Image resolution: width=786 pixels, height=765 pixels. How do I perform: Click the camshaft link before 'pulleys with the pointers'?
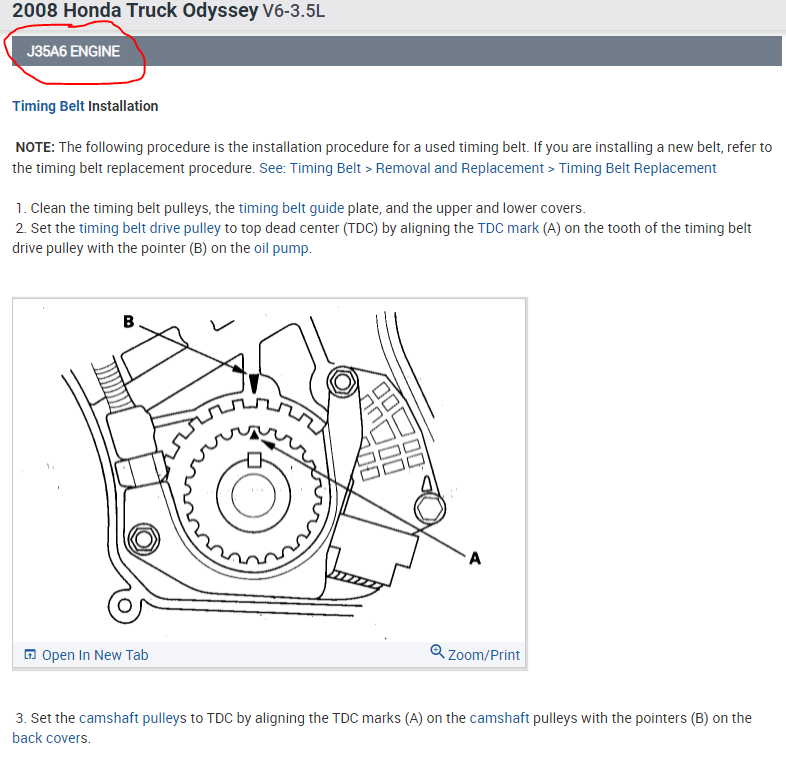coord(499,718)
